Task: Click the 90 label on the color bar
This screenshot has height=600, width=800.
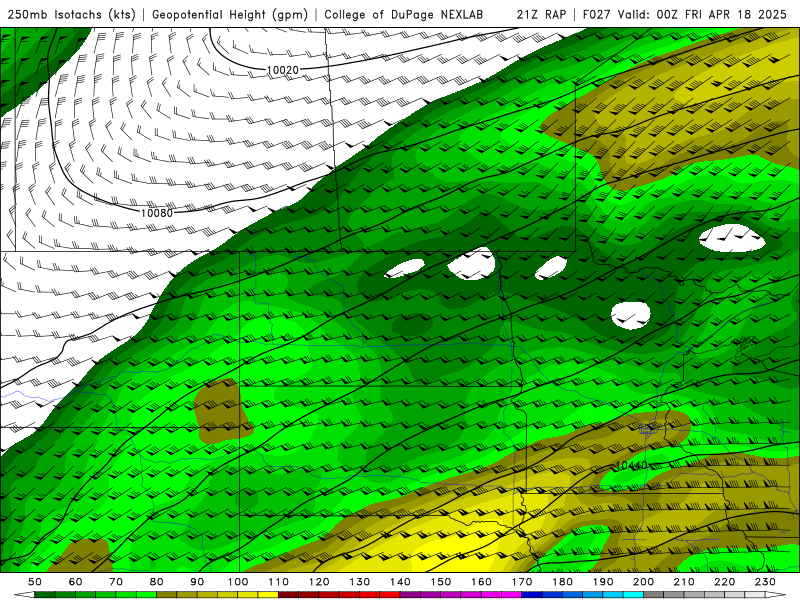Action: pos(197,582)
